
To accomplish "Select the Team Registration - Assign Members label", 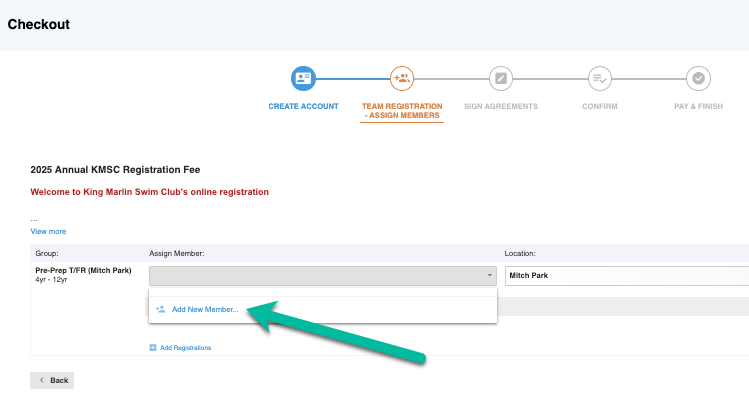I will pyautogui.click(x=401, y=111).
